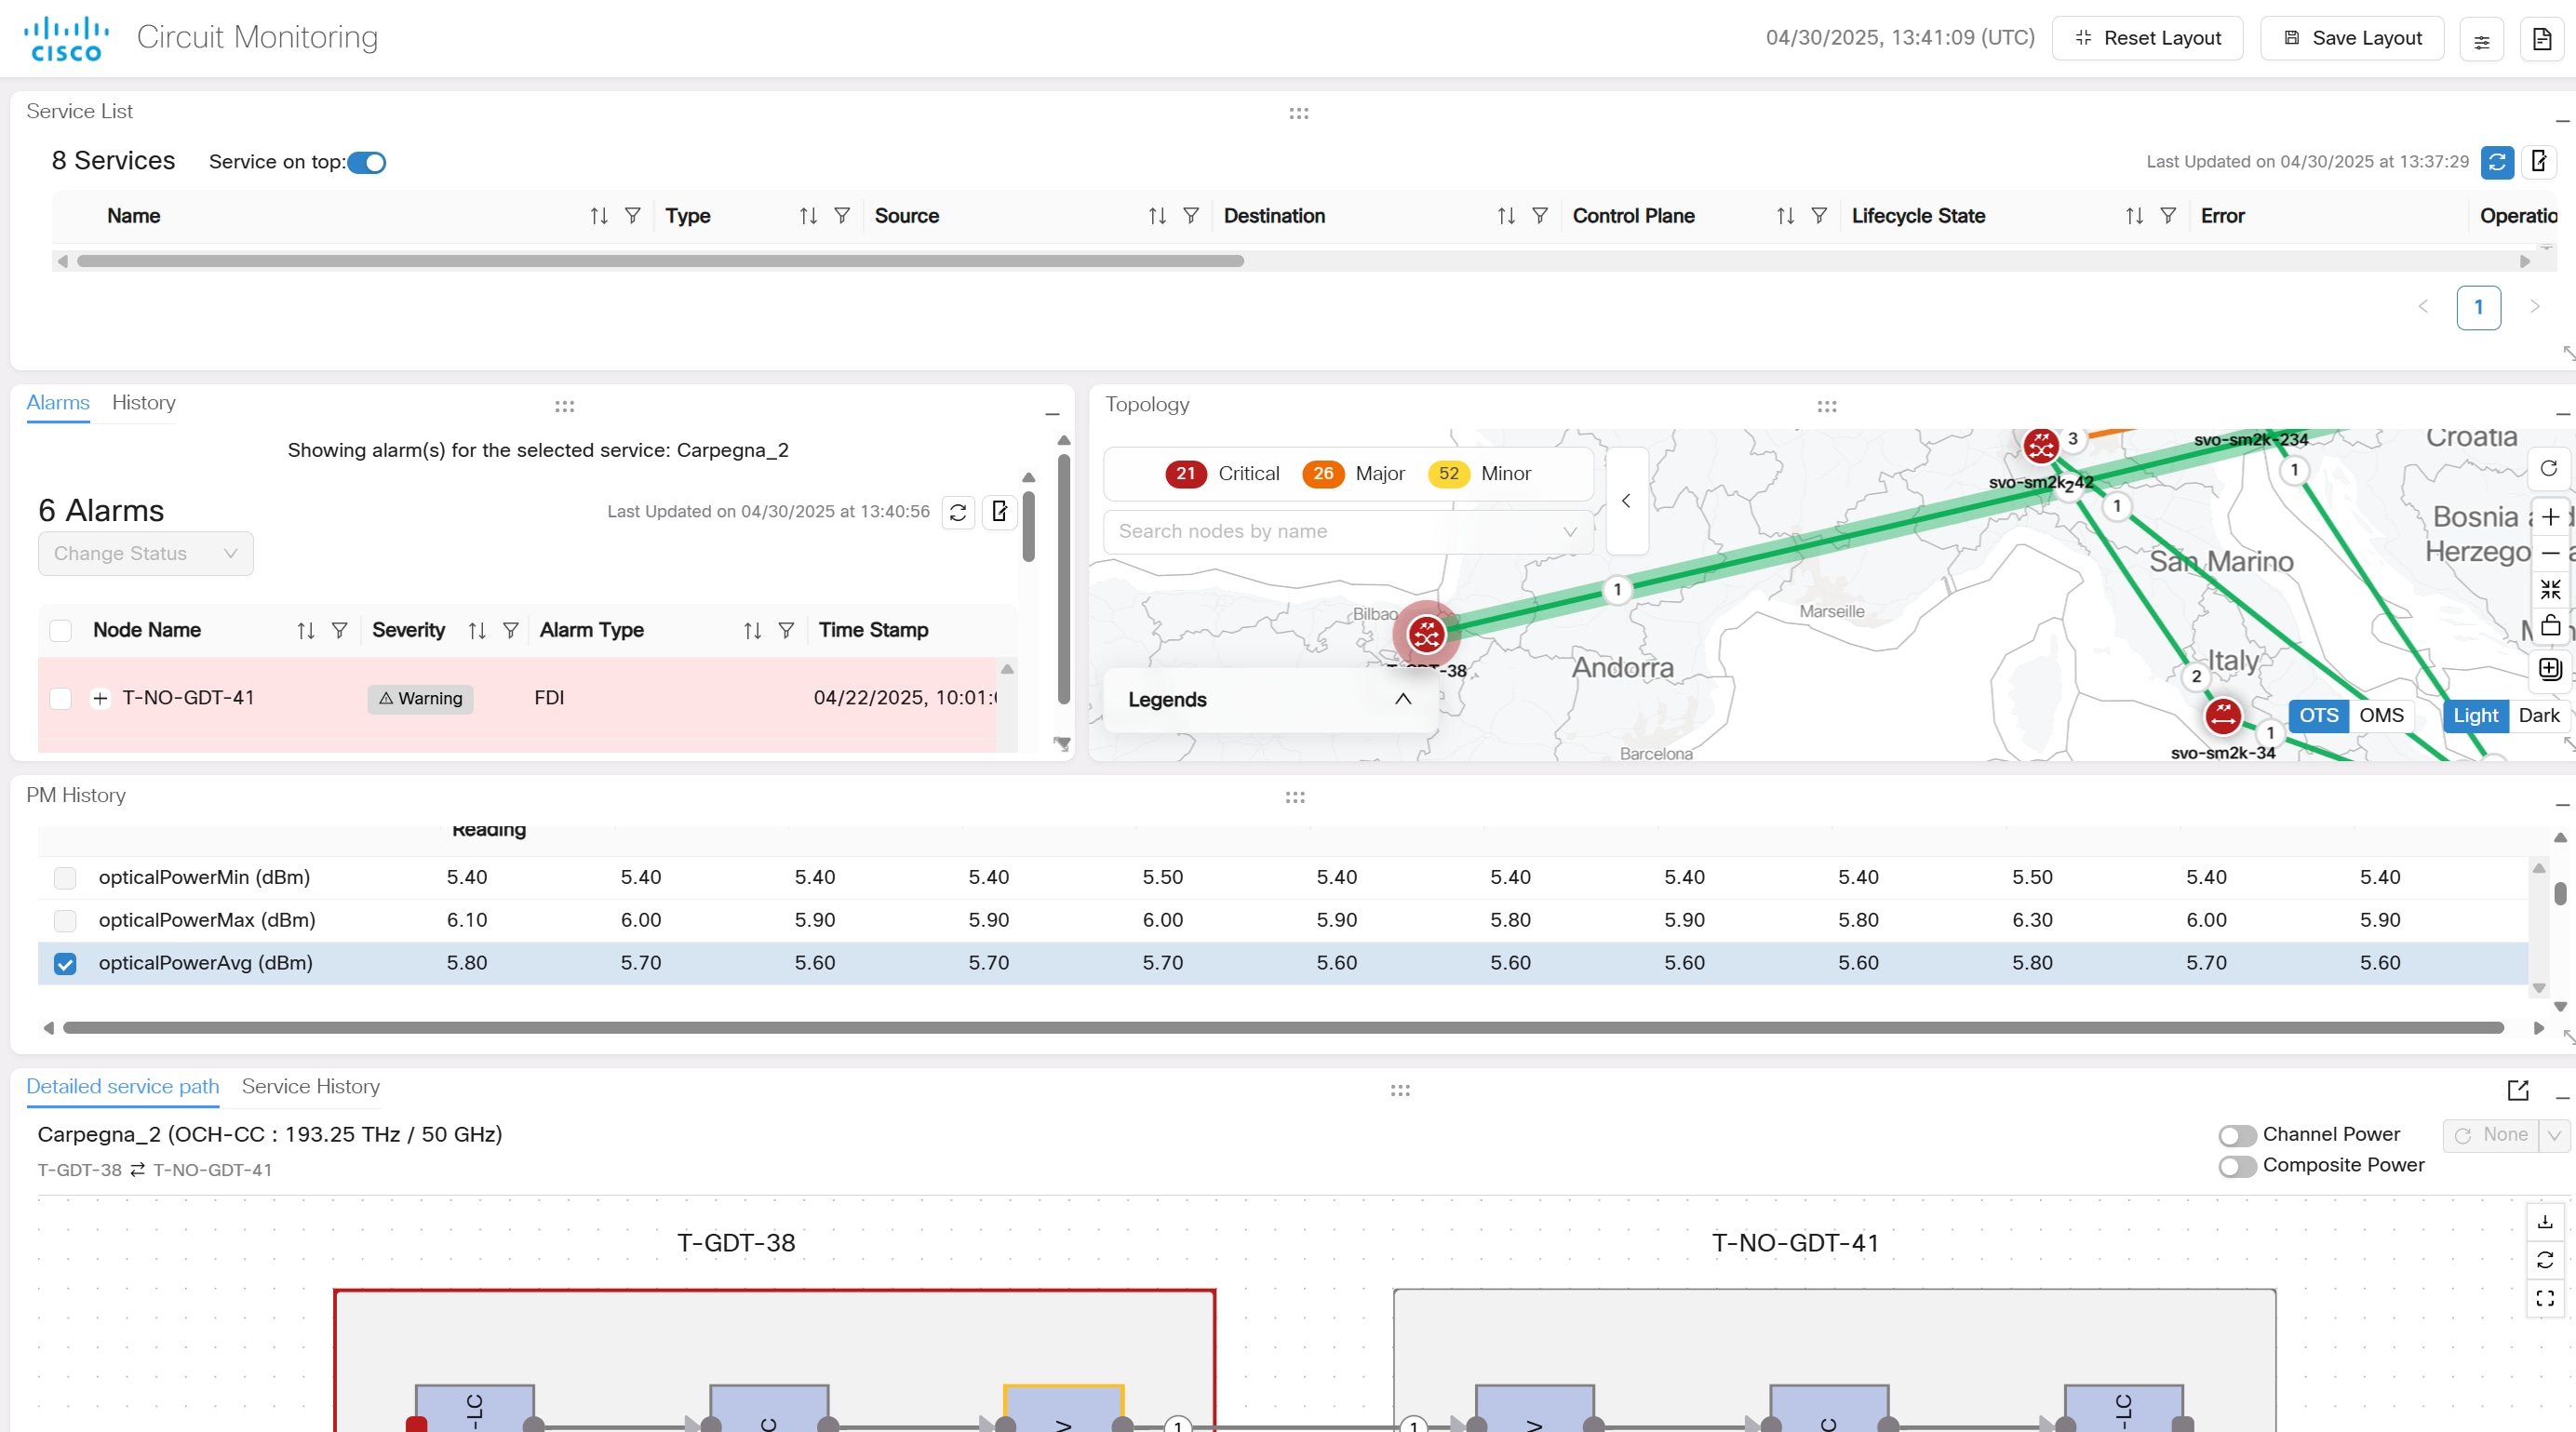Sort services by Name column

(x=599, y=216)
